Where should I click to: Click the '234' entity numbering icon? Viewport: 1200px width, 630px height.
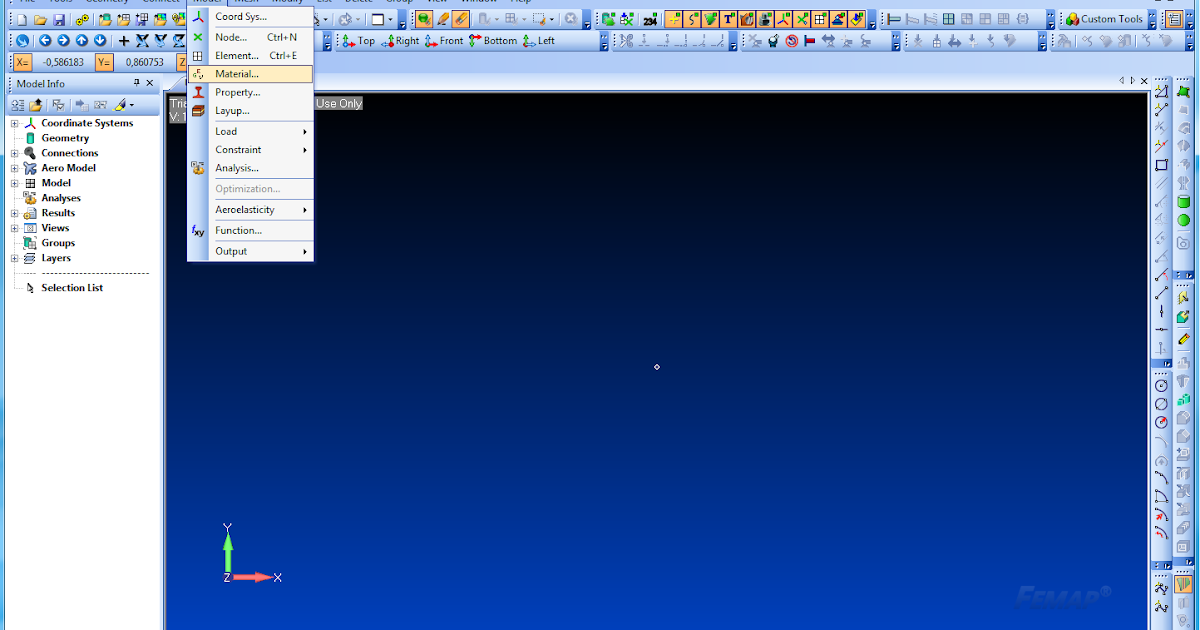[649, 18]
